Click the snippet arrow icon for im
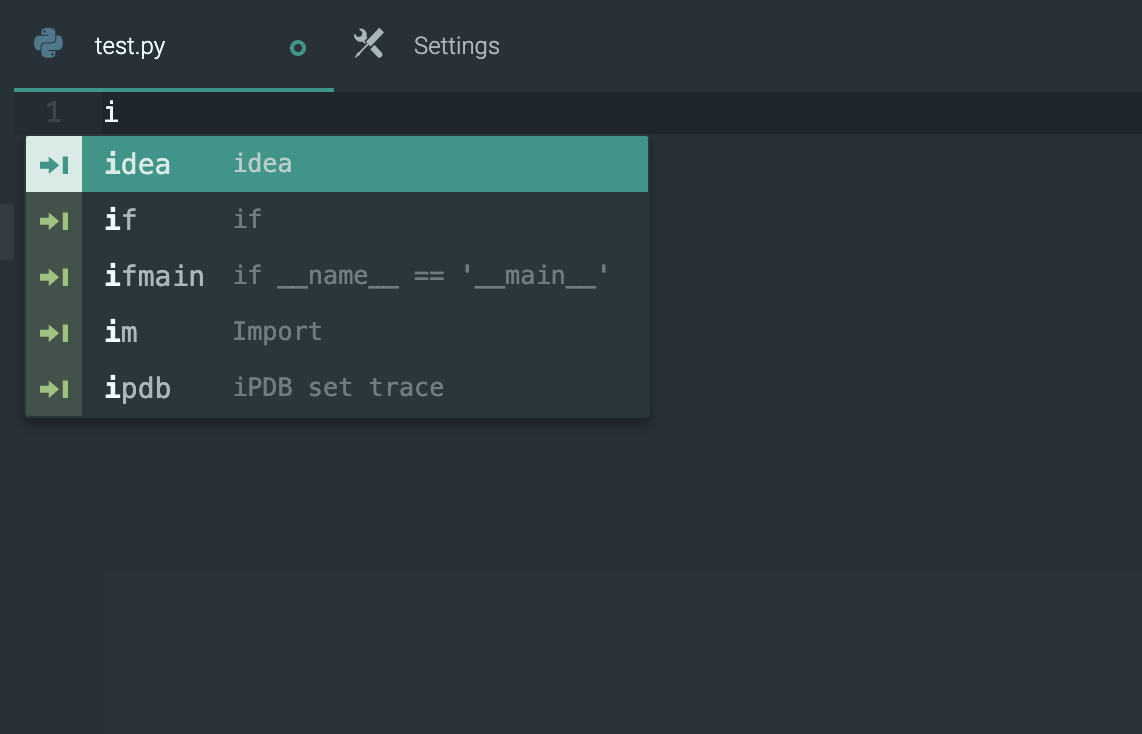Image resolution: width=1142 pixels, height=734 pixels. (54, 332)
